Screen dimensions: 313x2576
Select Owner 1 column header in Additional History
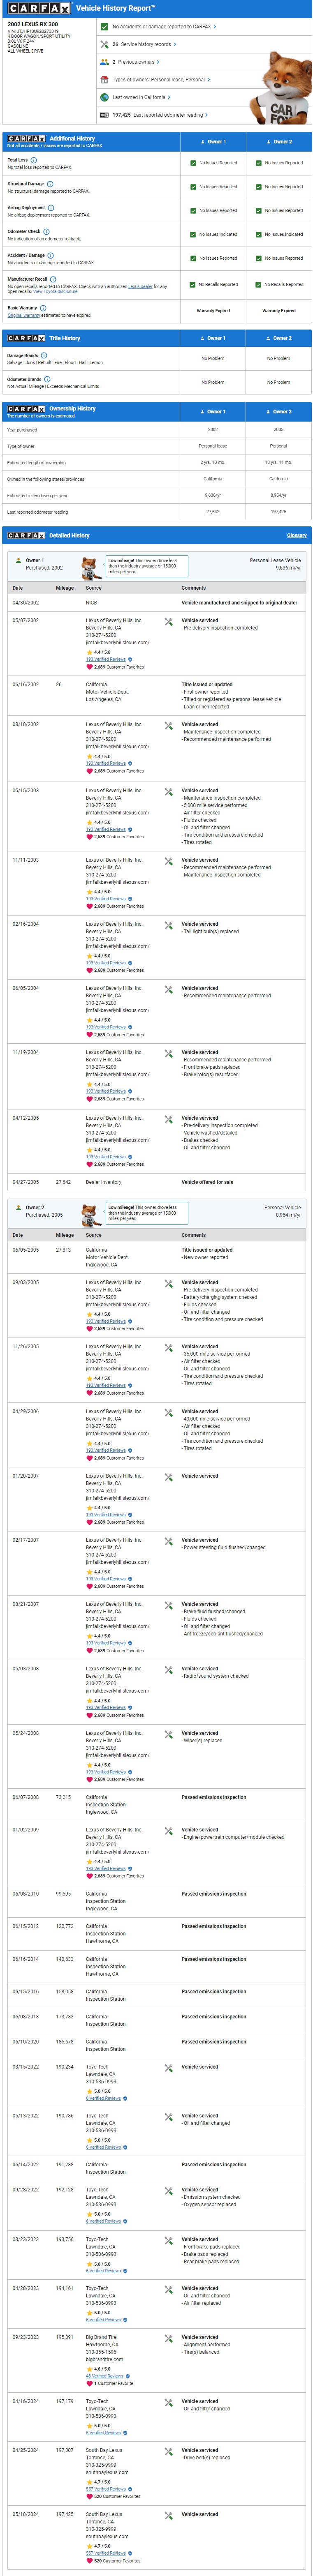213,142
